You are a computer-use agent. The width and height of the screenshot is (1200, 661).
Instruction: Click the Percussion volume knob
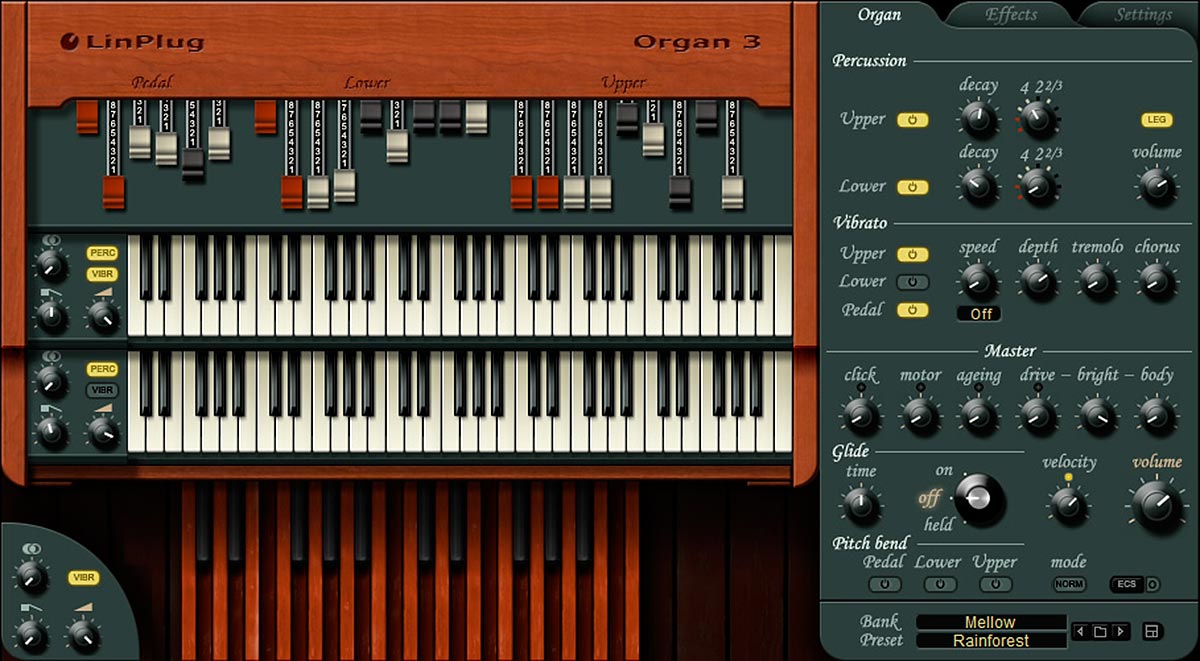point(1156,186)
